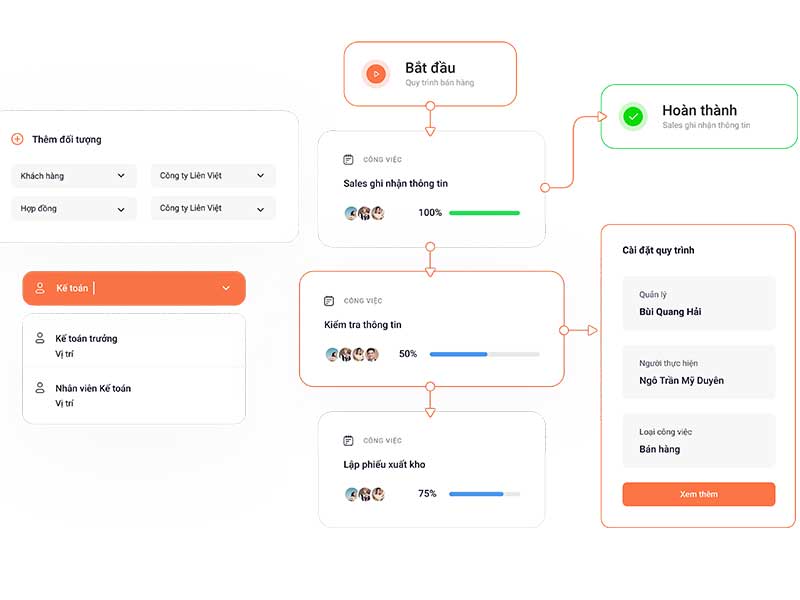Click task icon above Sales ghi nhận thông tin

click(348, 160)
